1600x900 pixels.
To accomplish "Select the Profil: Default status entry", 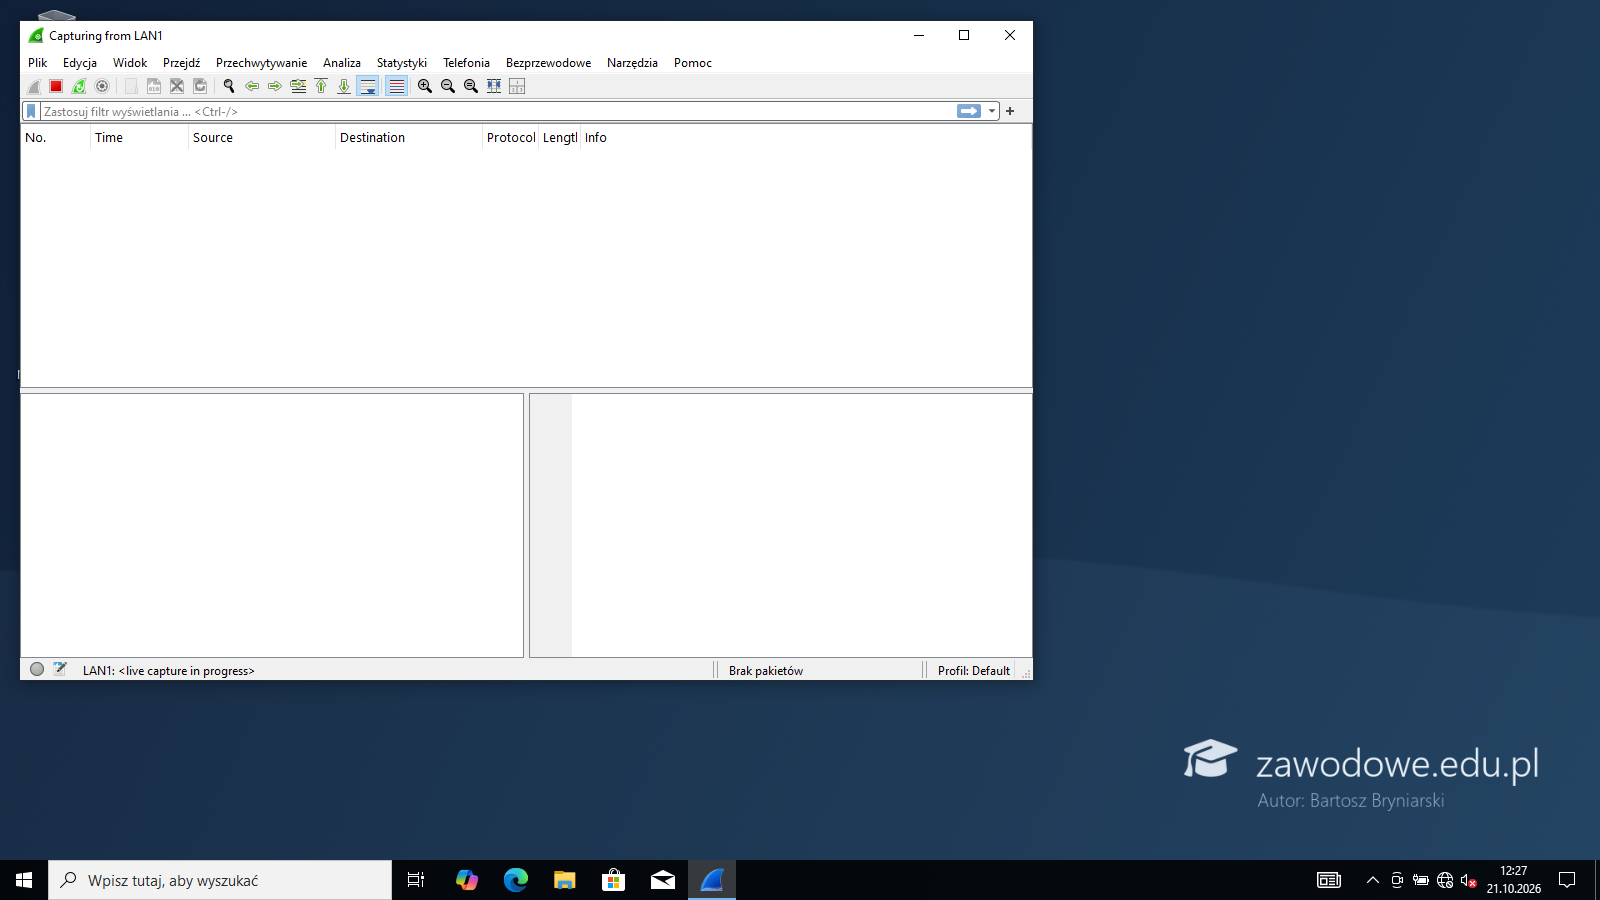I will pyautogui.click(x=973, y=670).
